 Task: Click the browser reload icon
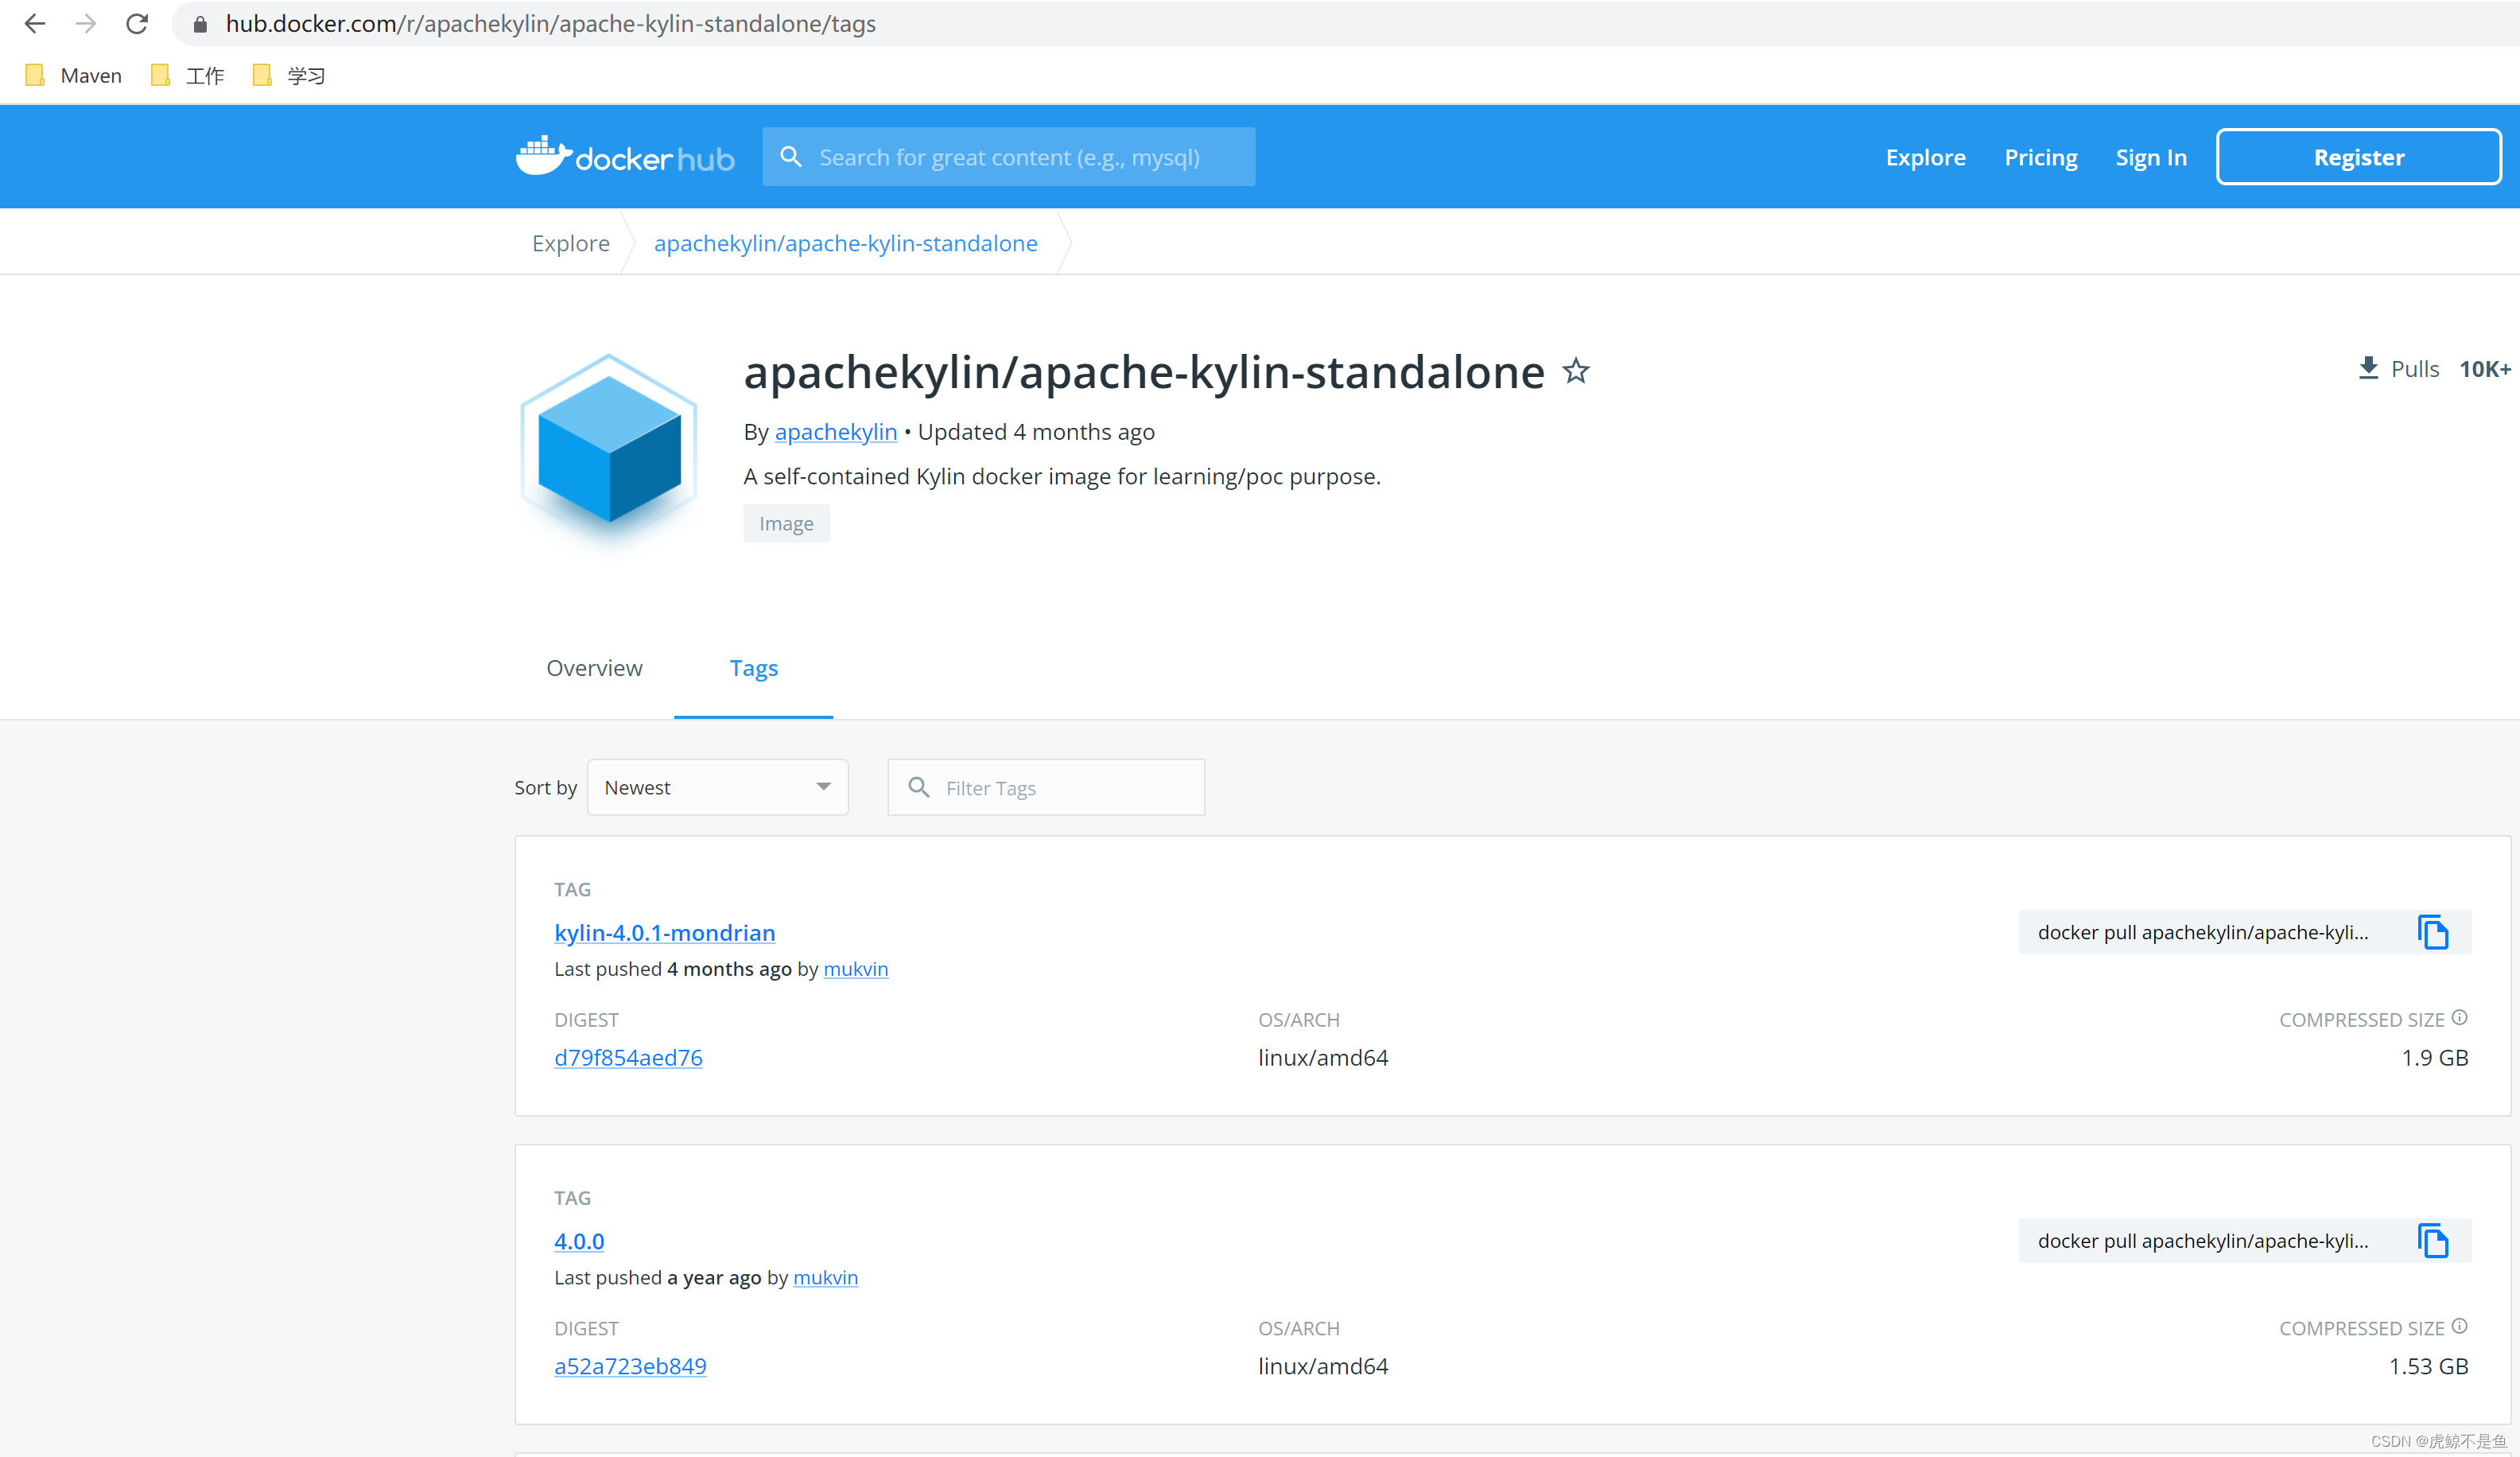137,24
